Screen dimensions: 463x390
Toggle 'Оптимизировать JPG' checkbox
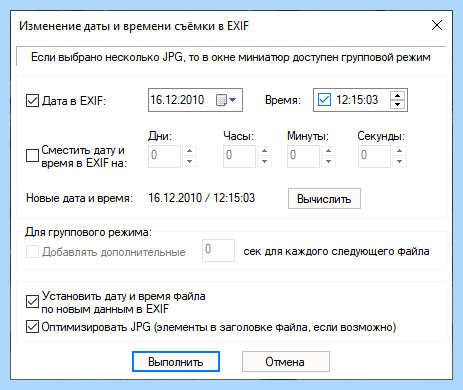coord(32,327)
